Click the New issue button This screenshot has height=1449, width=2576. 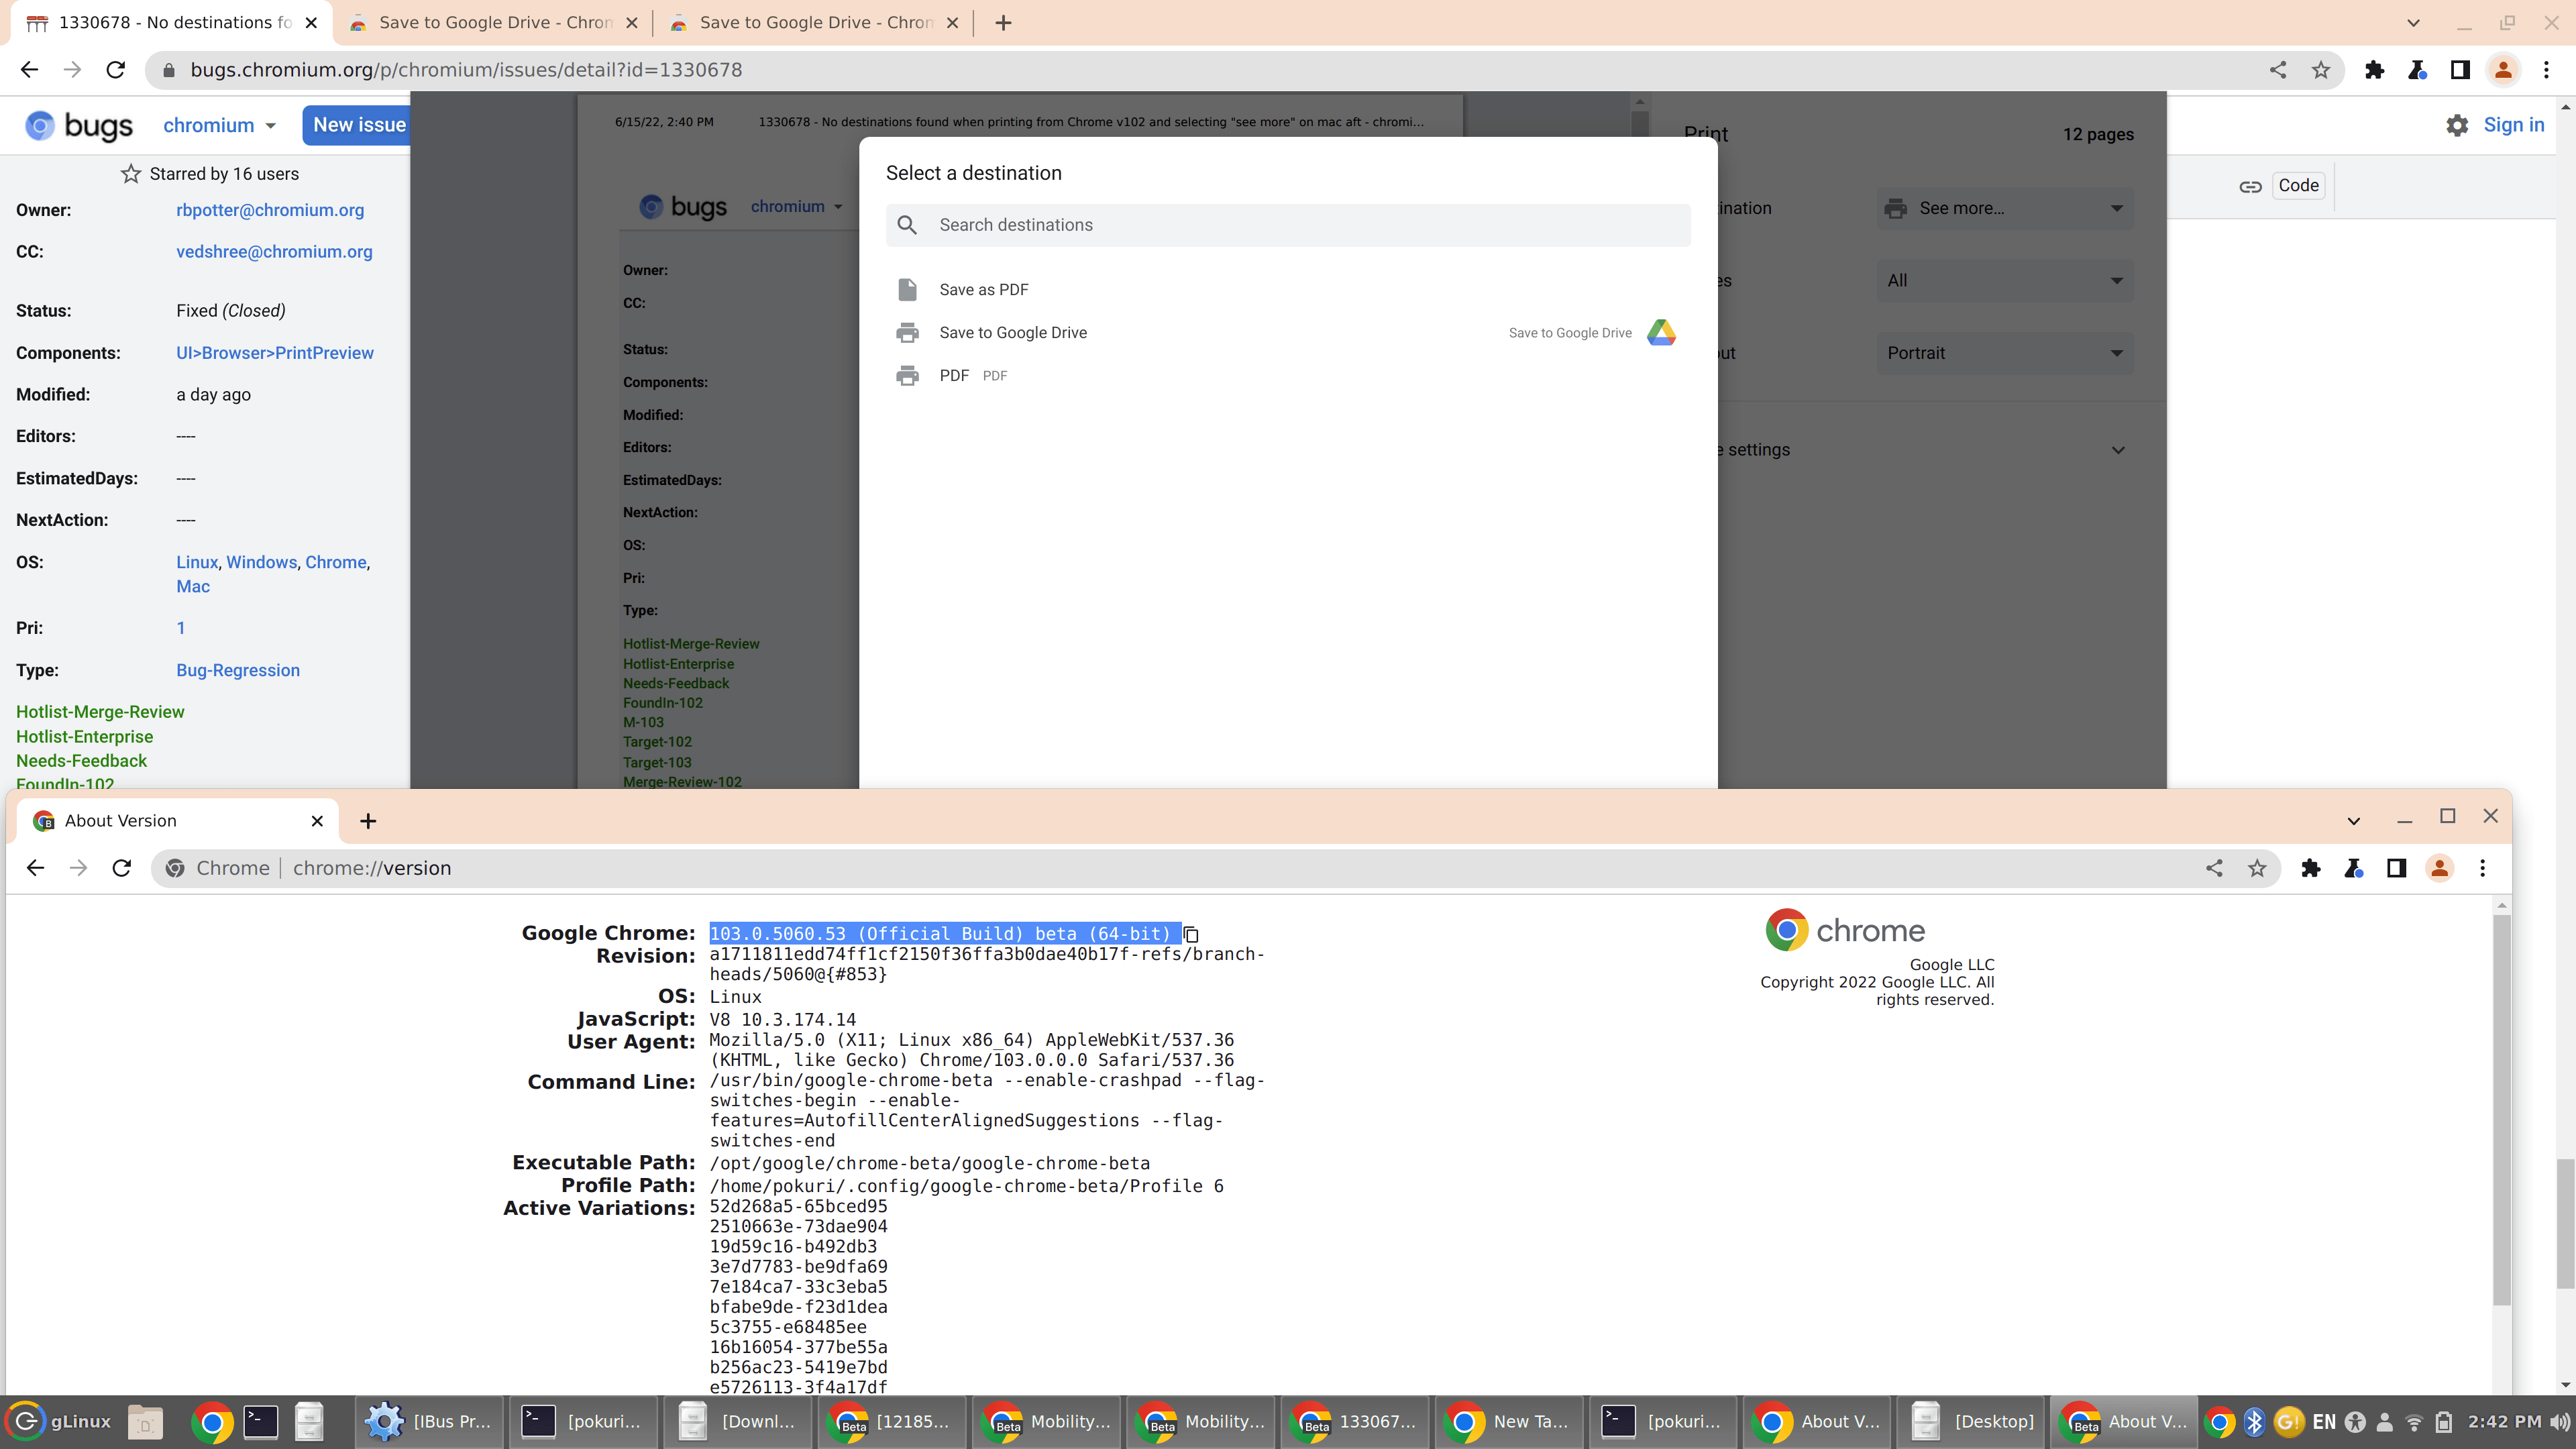tap(357, 125)
